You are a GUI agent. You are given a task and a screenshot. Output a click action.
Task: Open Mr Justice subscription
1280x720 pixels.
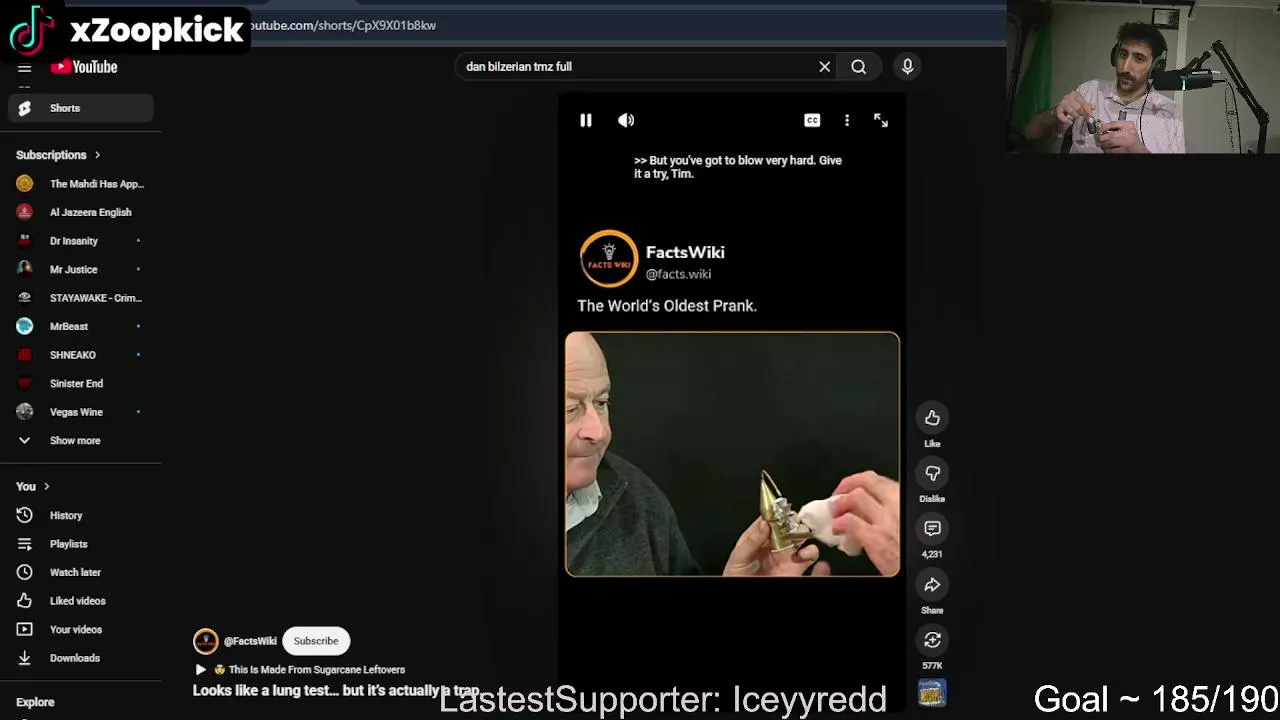point(80,269)
